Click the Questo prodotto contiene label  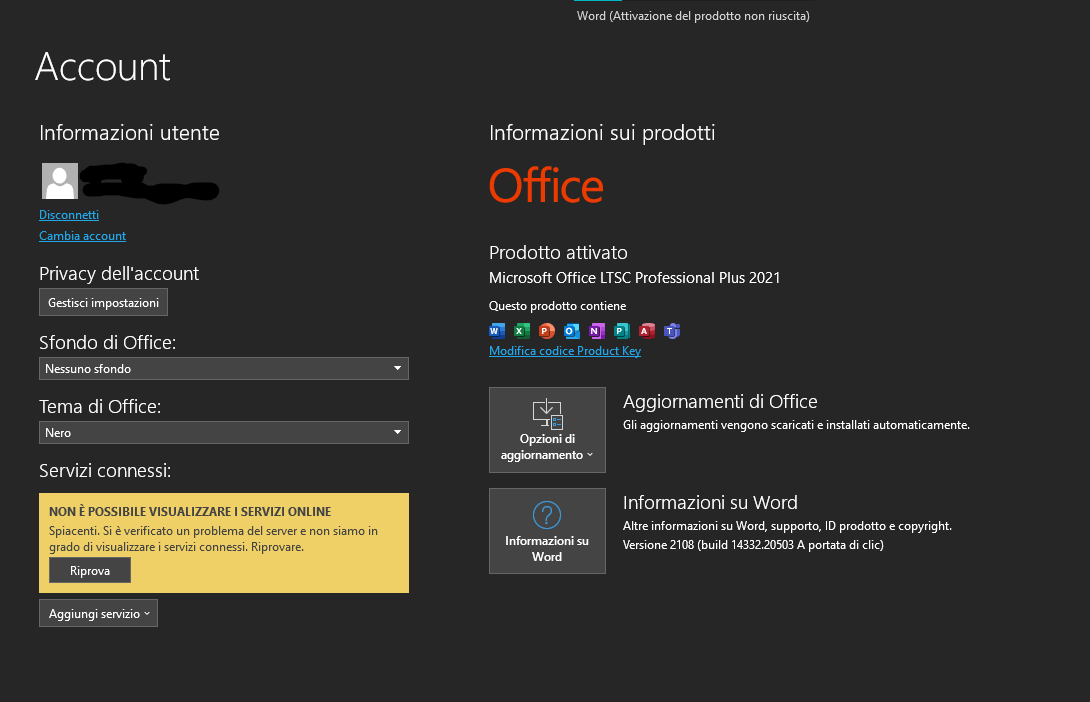coord(558,306)
